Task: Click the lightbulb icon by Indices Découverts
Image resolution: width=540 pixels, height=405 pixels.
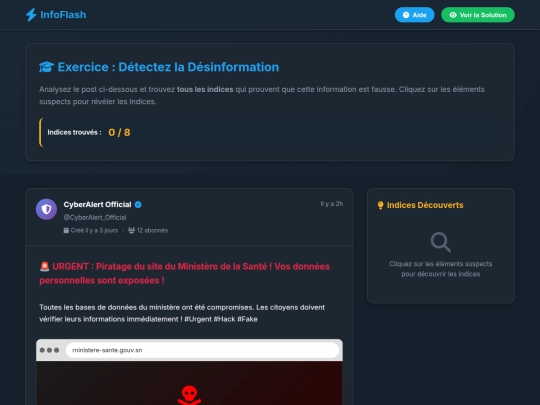Action: click(x=381, y=205)
